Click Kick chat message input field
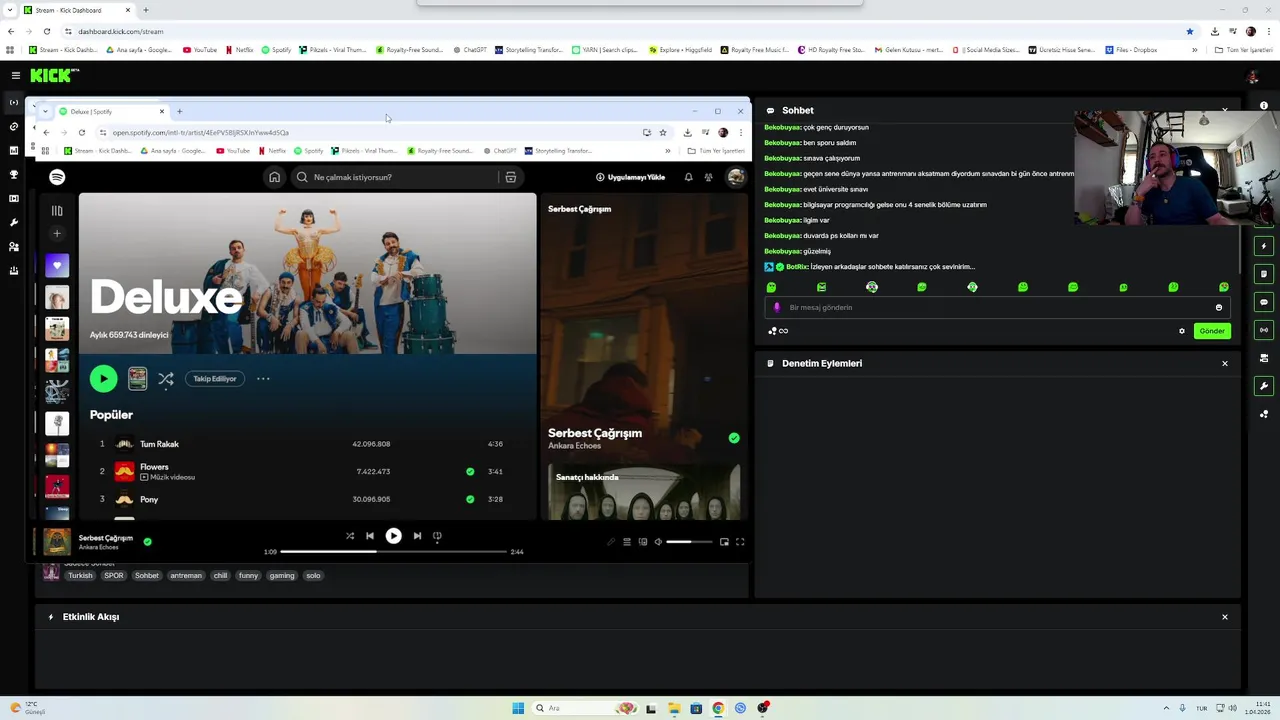Image resolution: width=1280 pixels, height=720 pixels. 998,307
